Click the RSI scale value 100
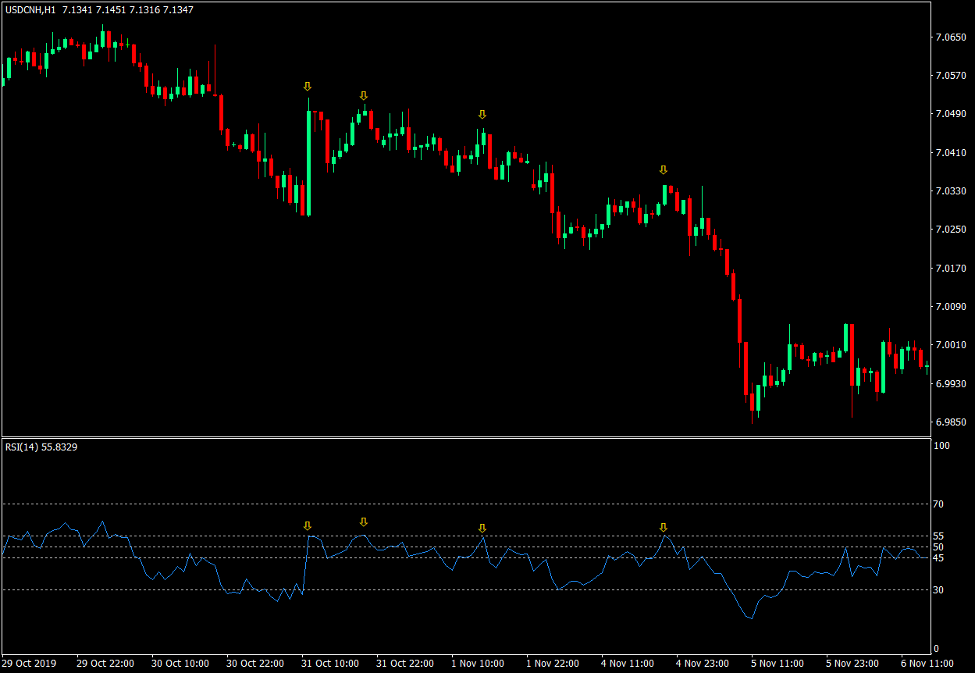Image resolution: width=977 pixels, height=675 pixels. [x=941, y=446]
